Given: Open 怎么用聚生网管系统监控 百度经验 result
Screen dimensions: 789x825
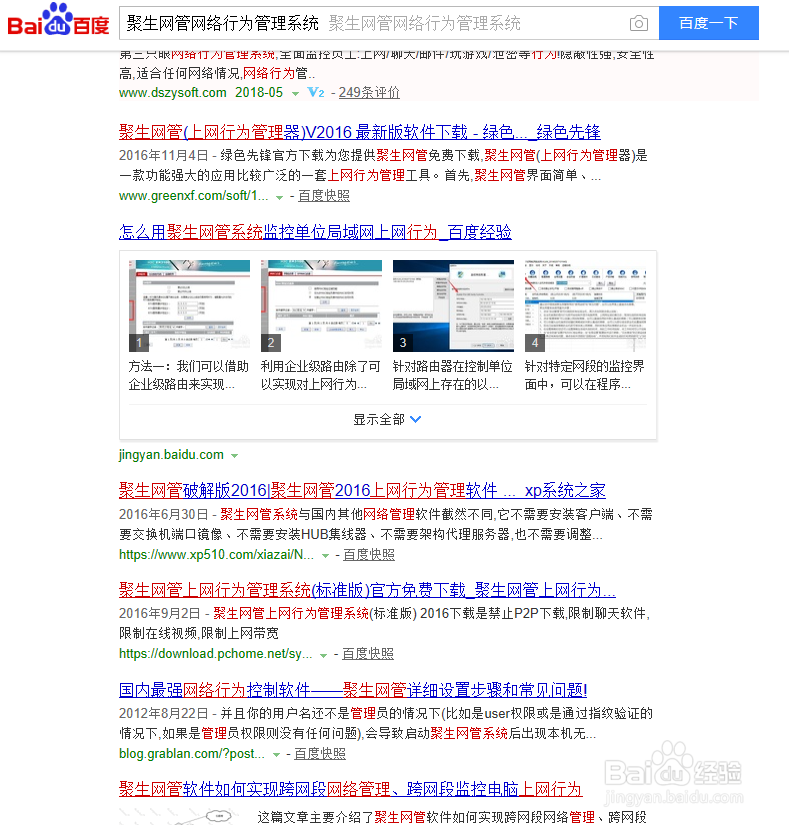Looking at the screenshot, I should pos(315,232).
